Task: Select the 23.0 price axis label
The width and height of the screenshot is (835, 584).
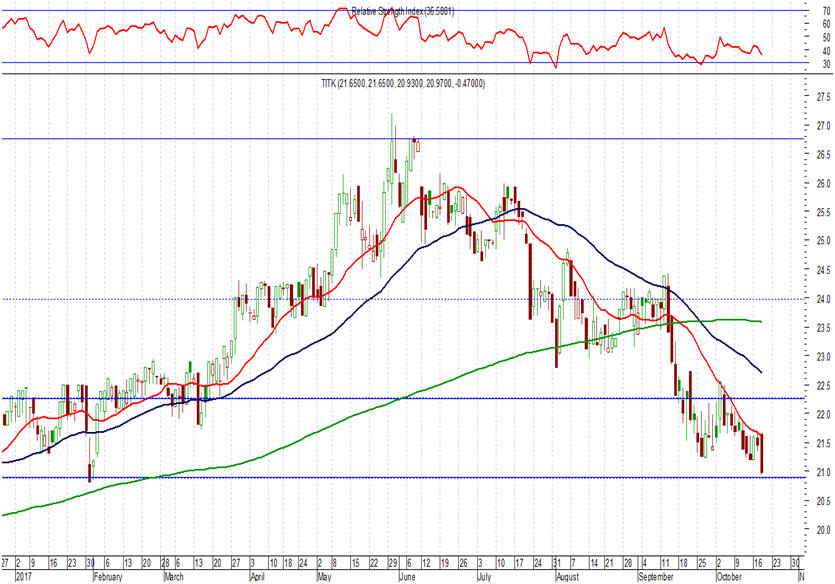Action: pos(823,357)
